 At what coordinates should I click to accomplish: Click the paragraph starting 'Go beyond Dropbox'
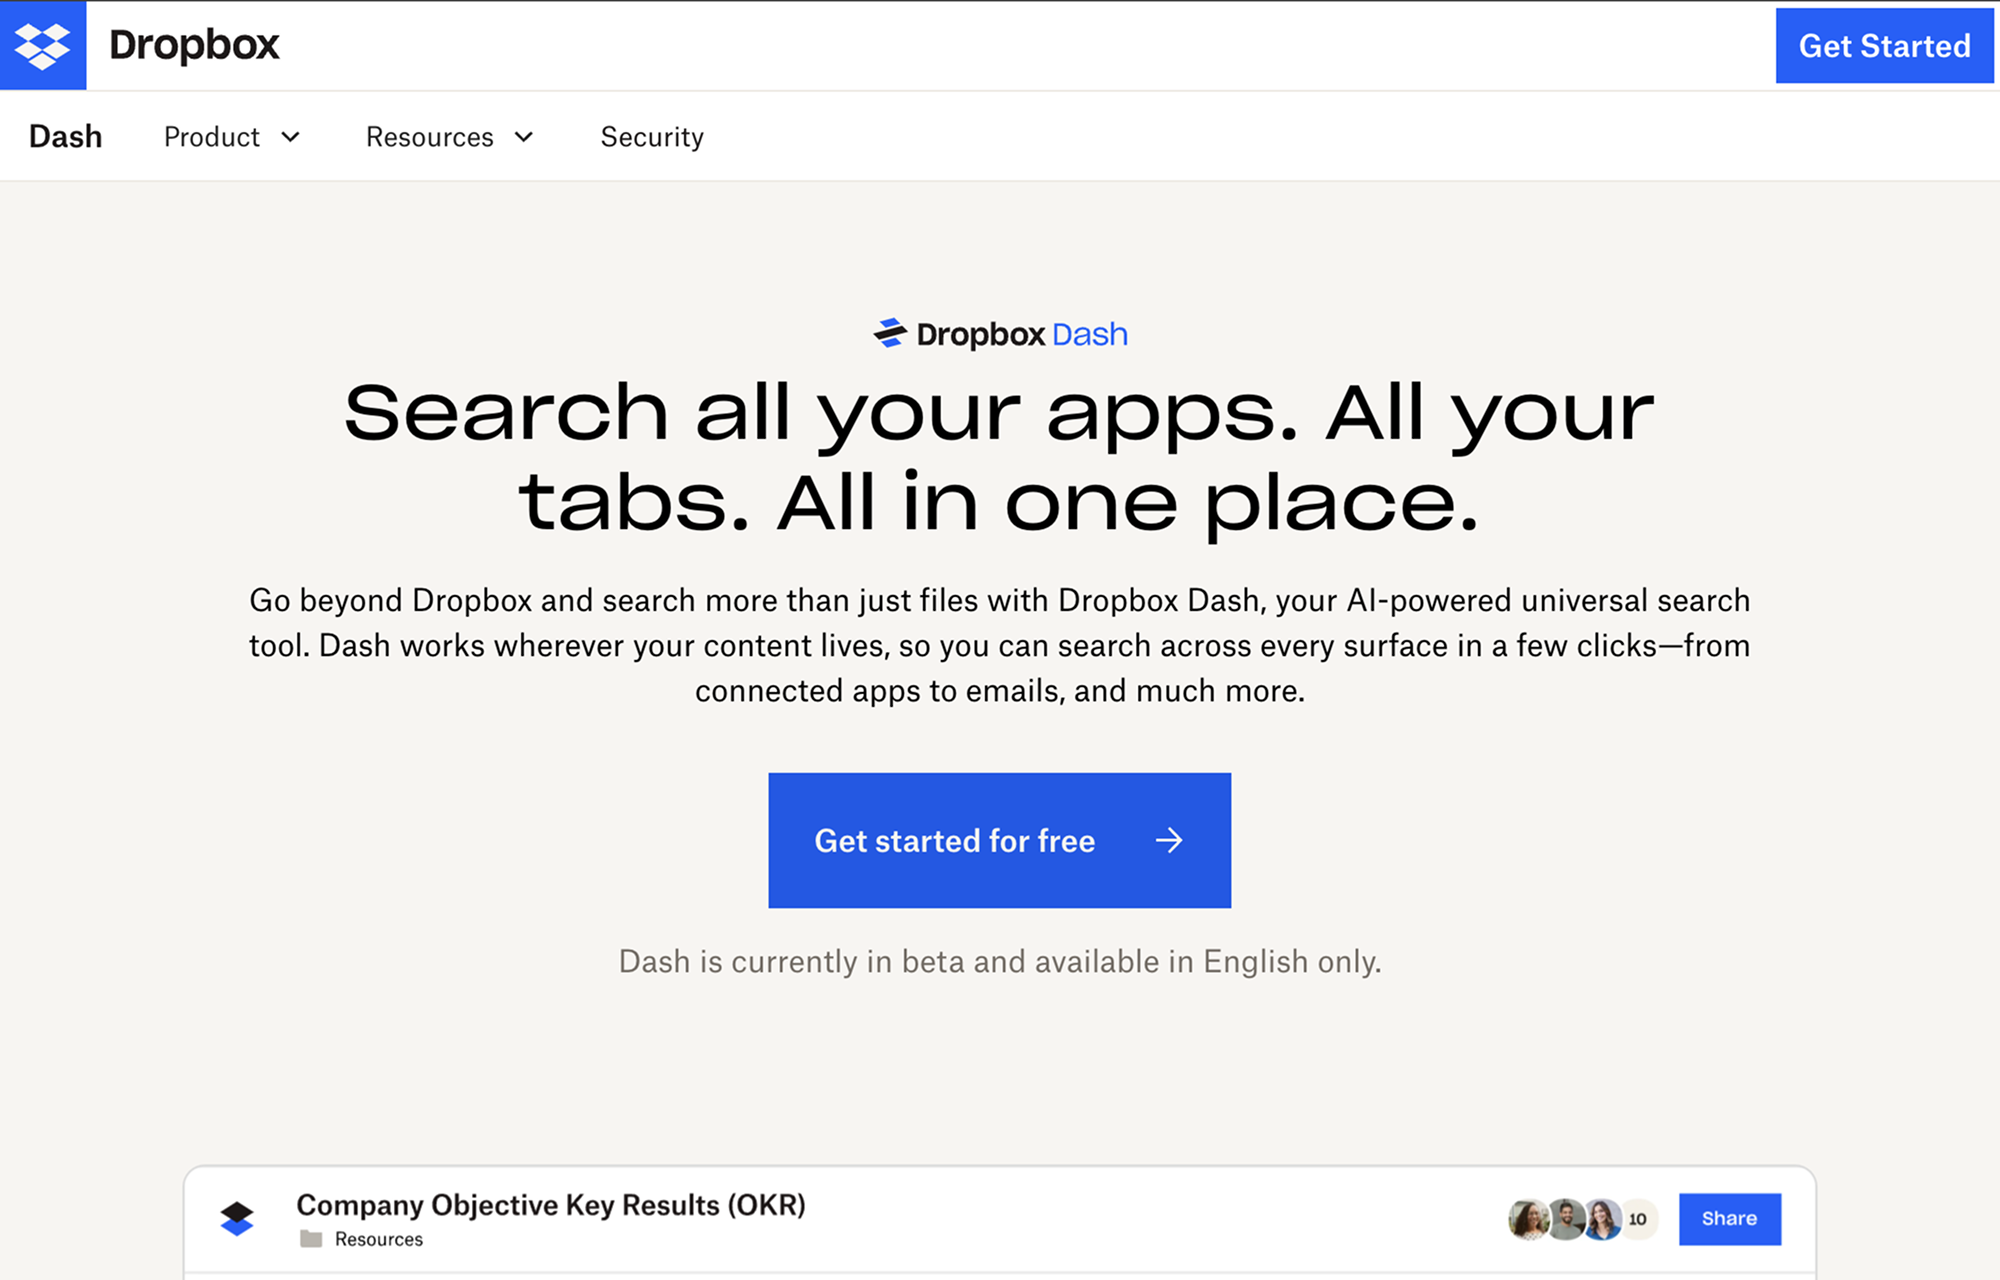tap(1000, 645)
